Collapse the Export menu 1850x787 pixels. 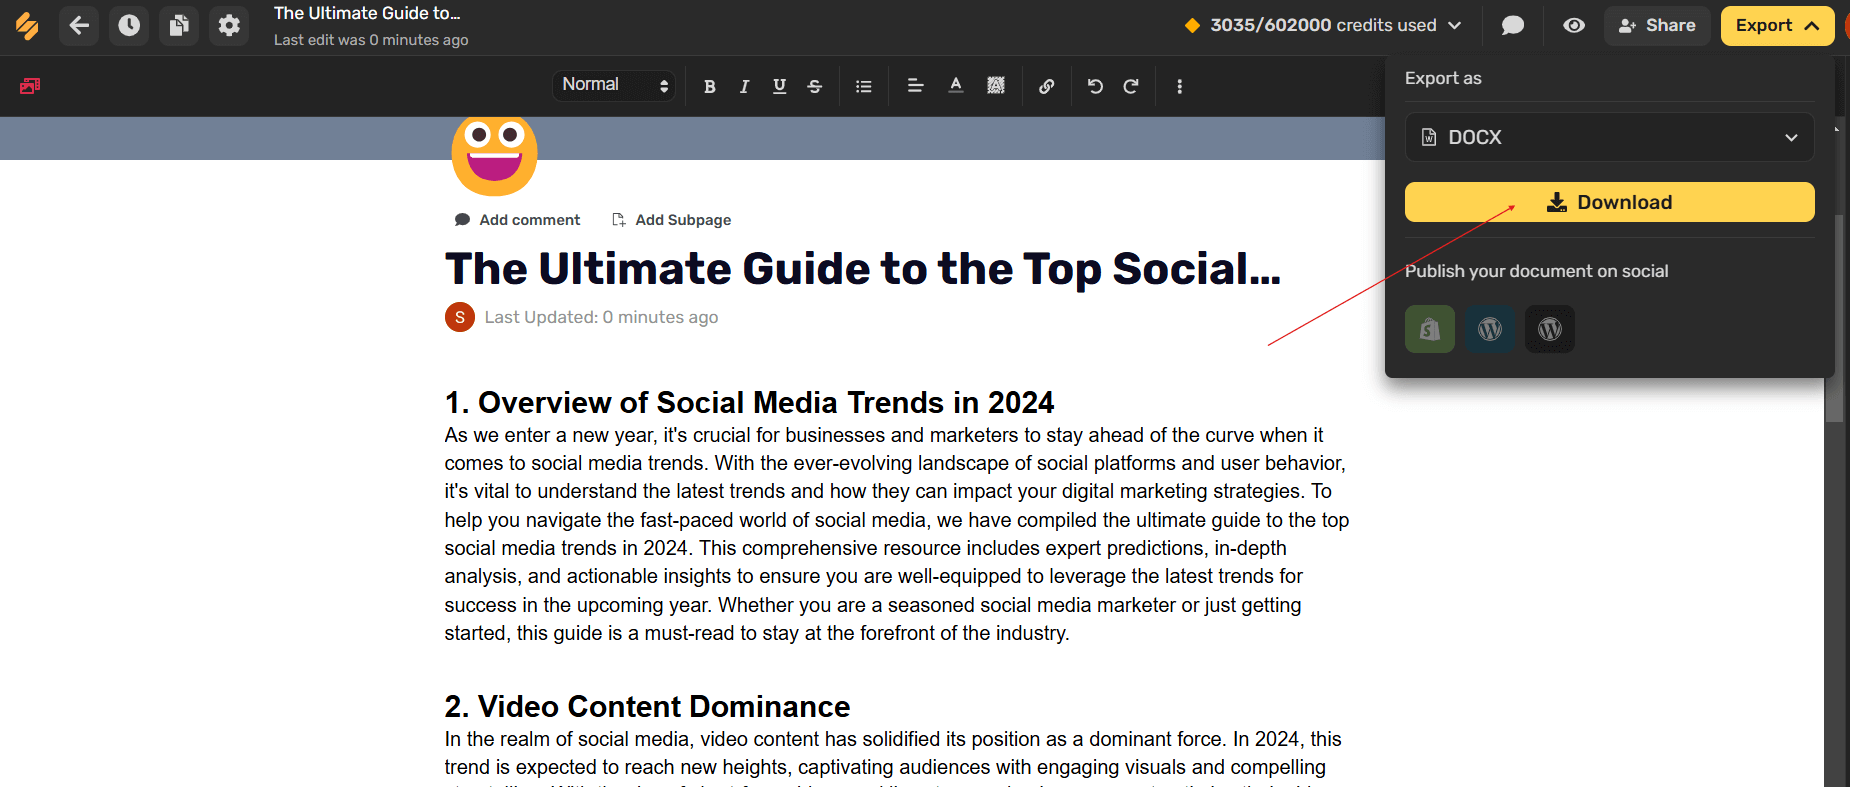pos(1777,25)
